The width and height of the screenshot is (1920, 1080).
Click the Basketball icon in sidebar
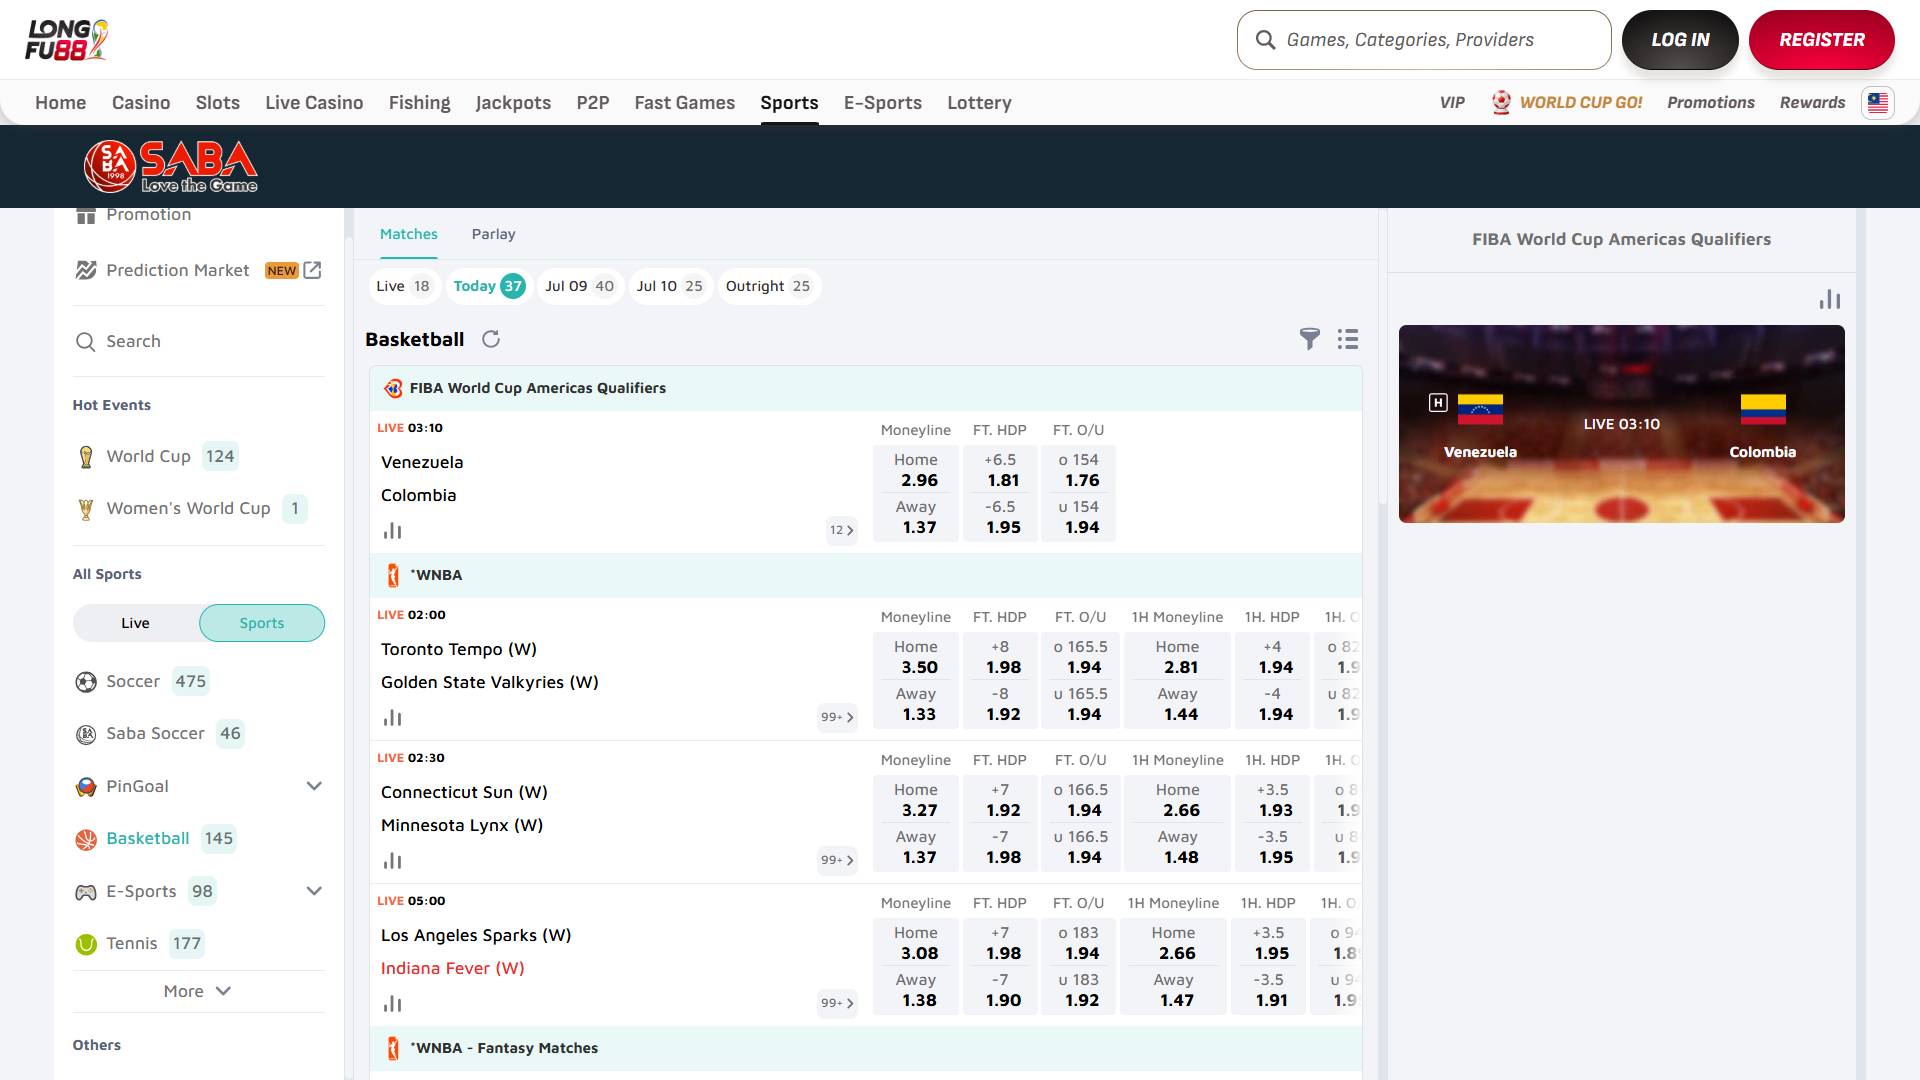click(x=86, y=839)
